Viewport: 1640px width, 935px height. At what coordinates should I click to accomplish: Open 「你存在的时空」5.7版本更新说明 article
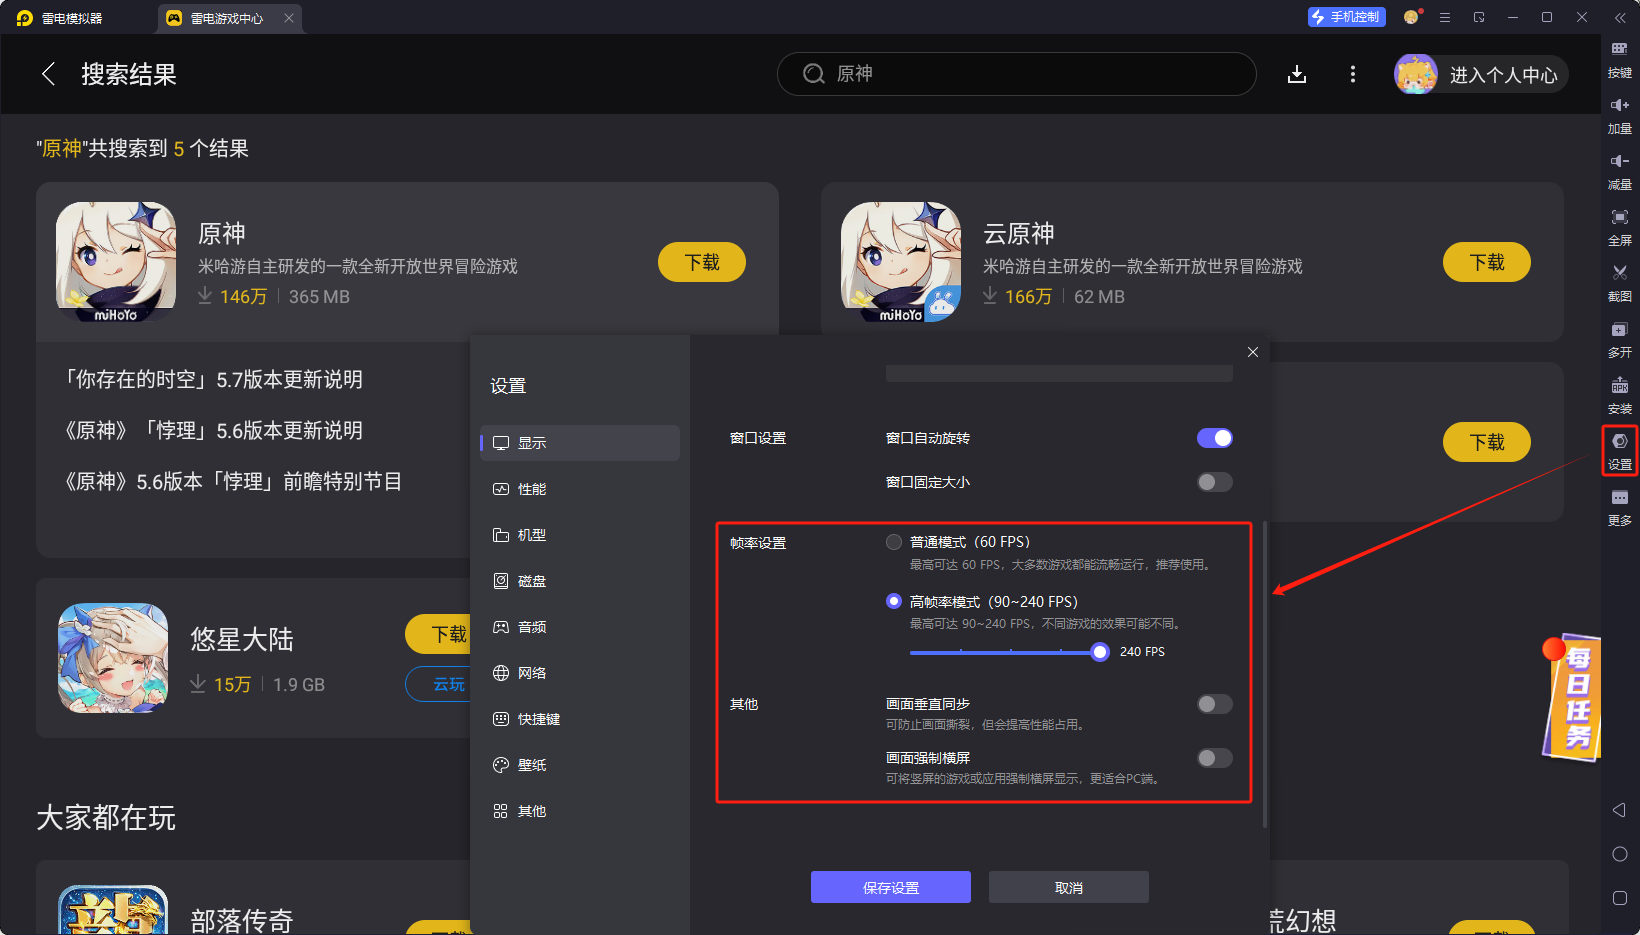pyautogui.click(x=212, y=379)
